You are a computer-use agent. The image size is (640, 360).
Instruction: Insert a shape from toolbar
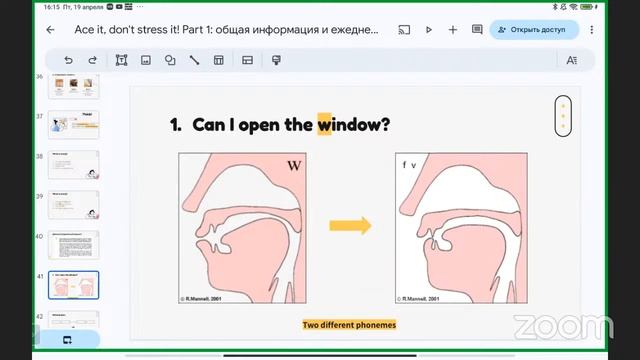[x=170, y=60]
